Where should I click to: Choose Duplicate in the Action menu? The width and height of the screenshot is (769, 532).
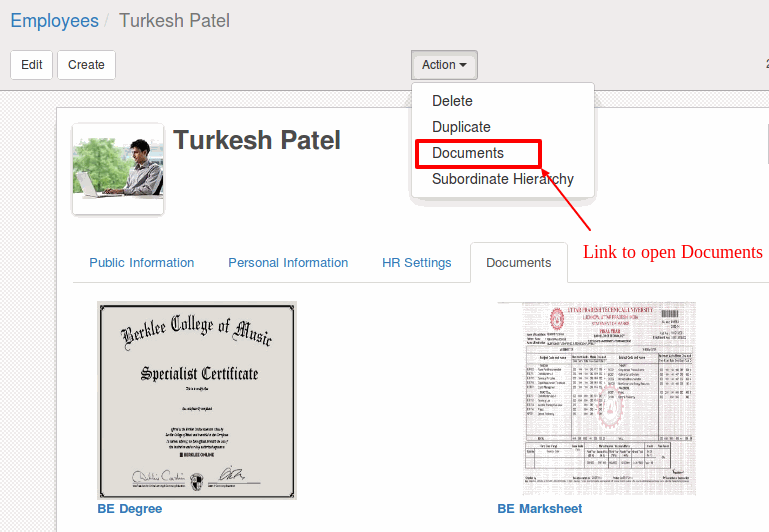click(x=461, y=127)
